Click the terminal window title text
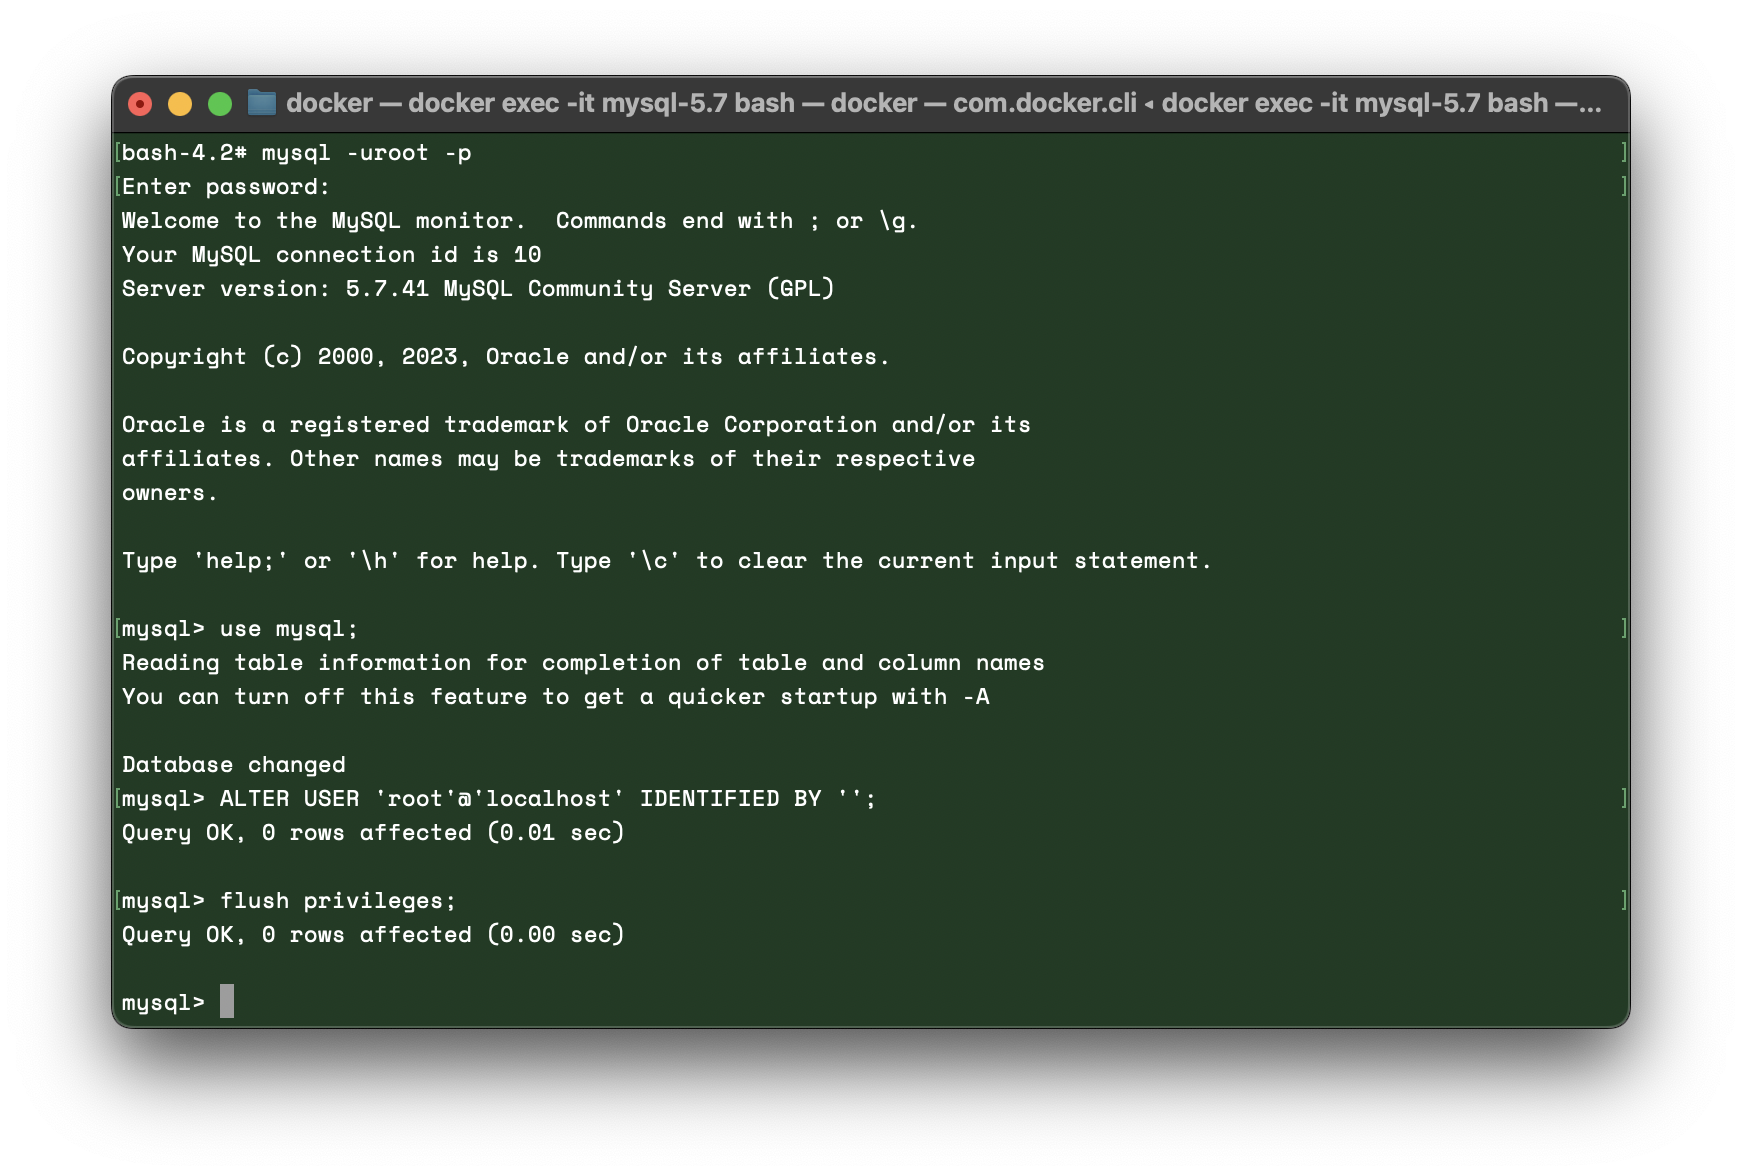This screenshot has height=1176, width=1742. coord(943,103)
